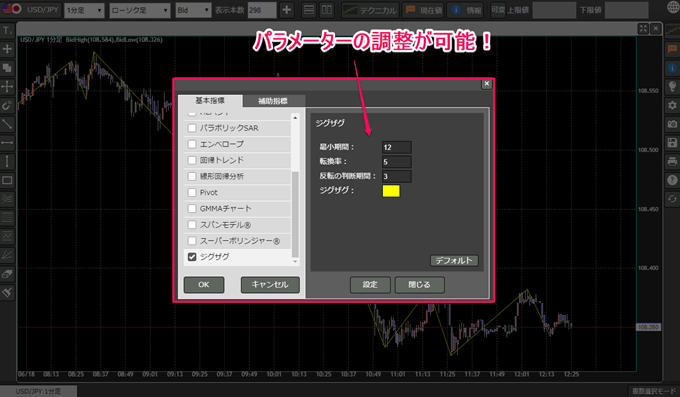Click the lightbulb icon in right sidebar
This screenshot has height=397, width=680.
coord(672,87)
